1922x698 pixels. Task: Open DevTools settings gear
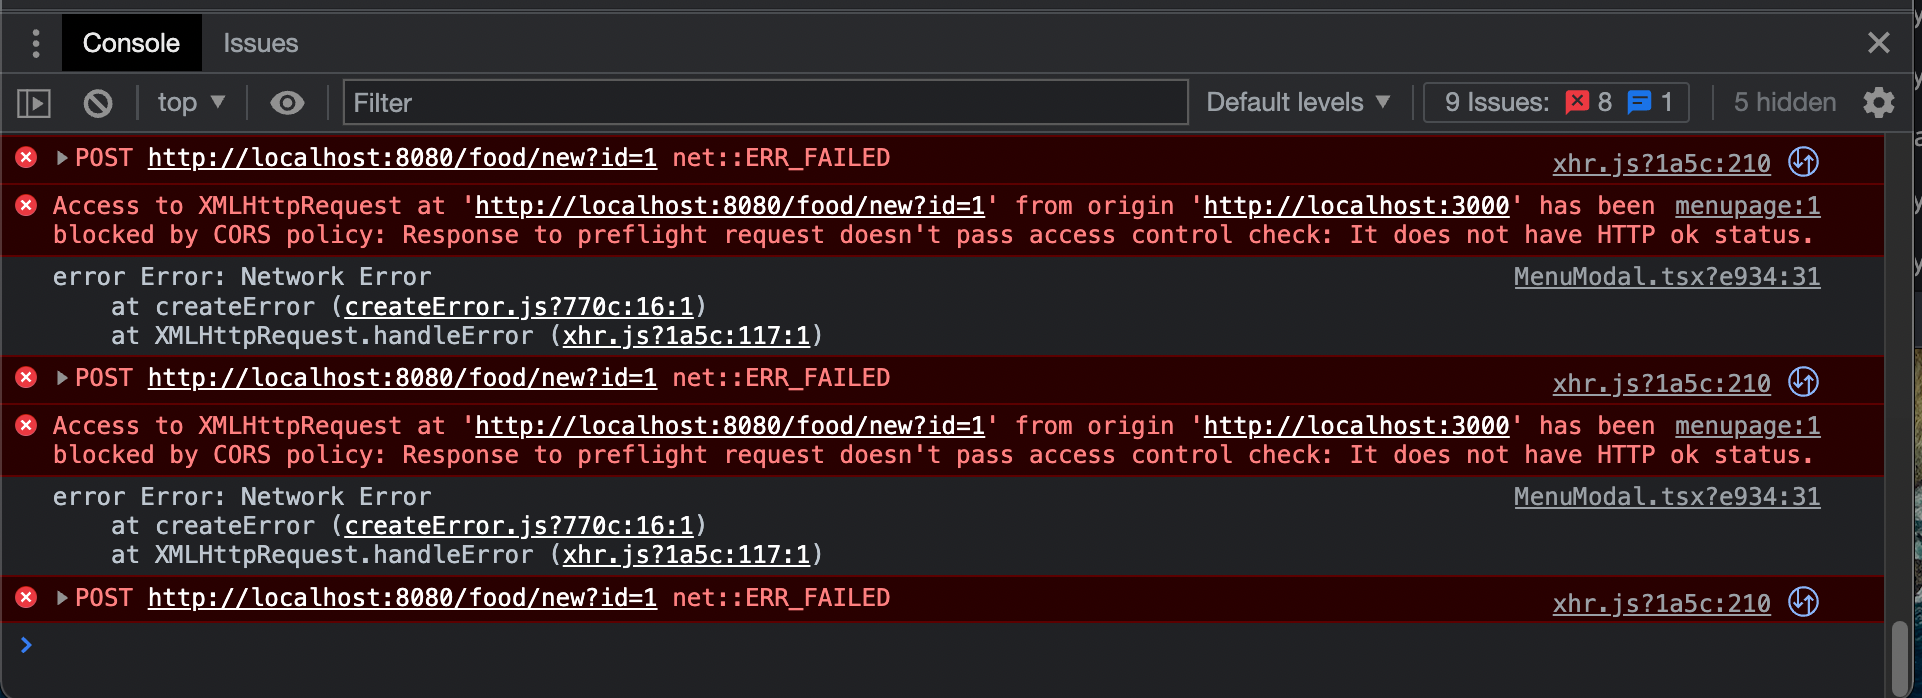(1879, 102)
